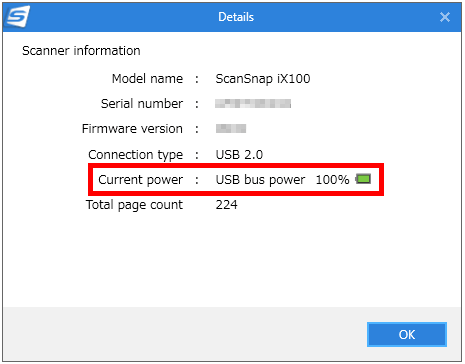
Task: Click the ScanSnap logo icon
Action: tap(18, 16)
